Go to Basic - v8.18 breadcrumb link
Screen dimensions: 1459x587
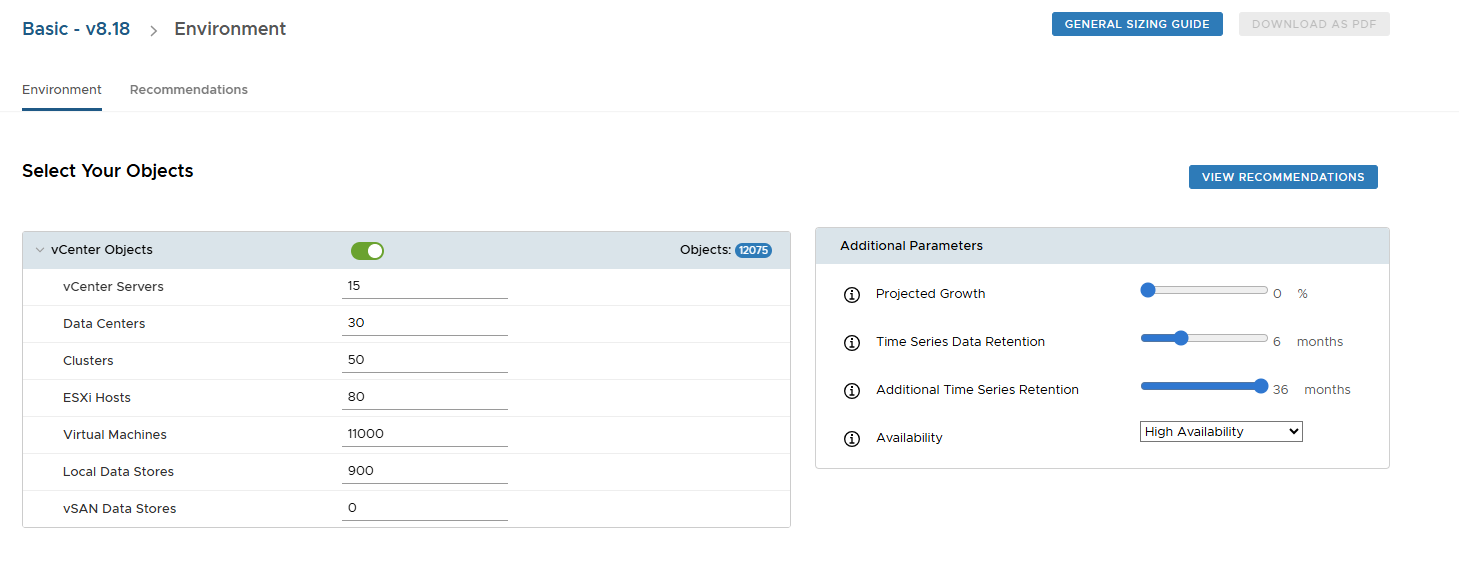76,29
